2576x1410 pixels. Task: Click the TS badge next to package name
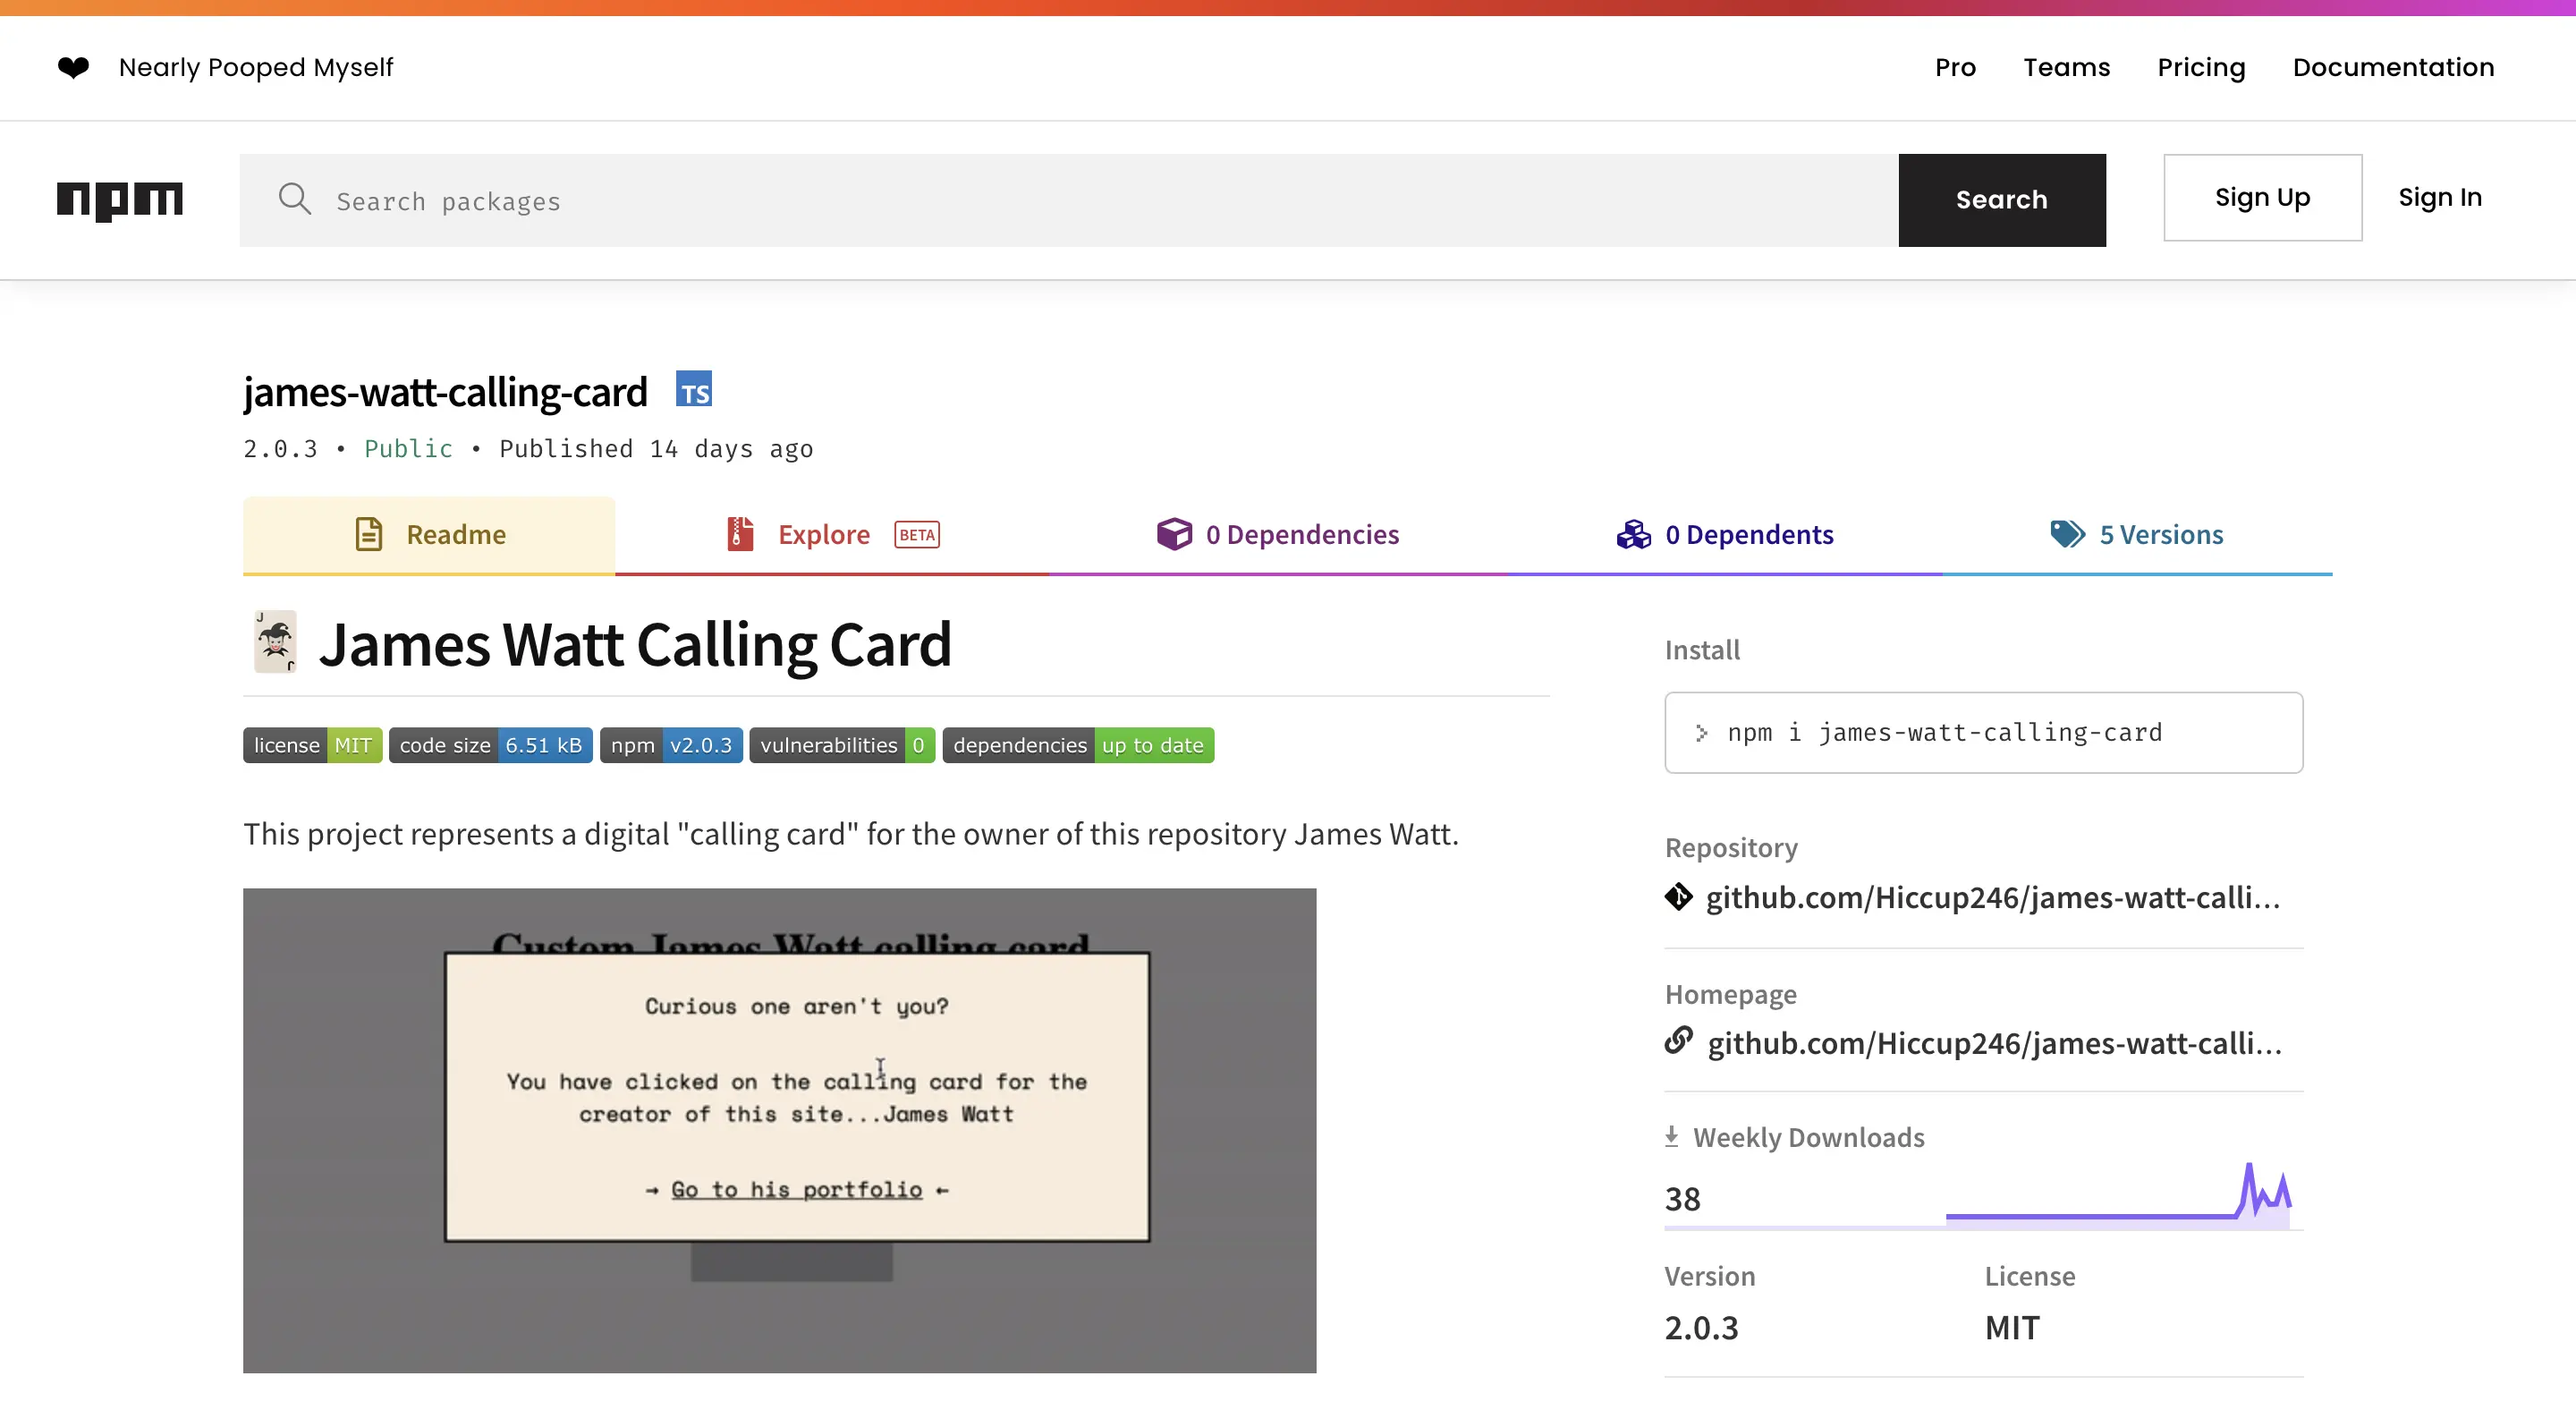(x=695, y=389)
